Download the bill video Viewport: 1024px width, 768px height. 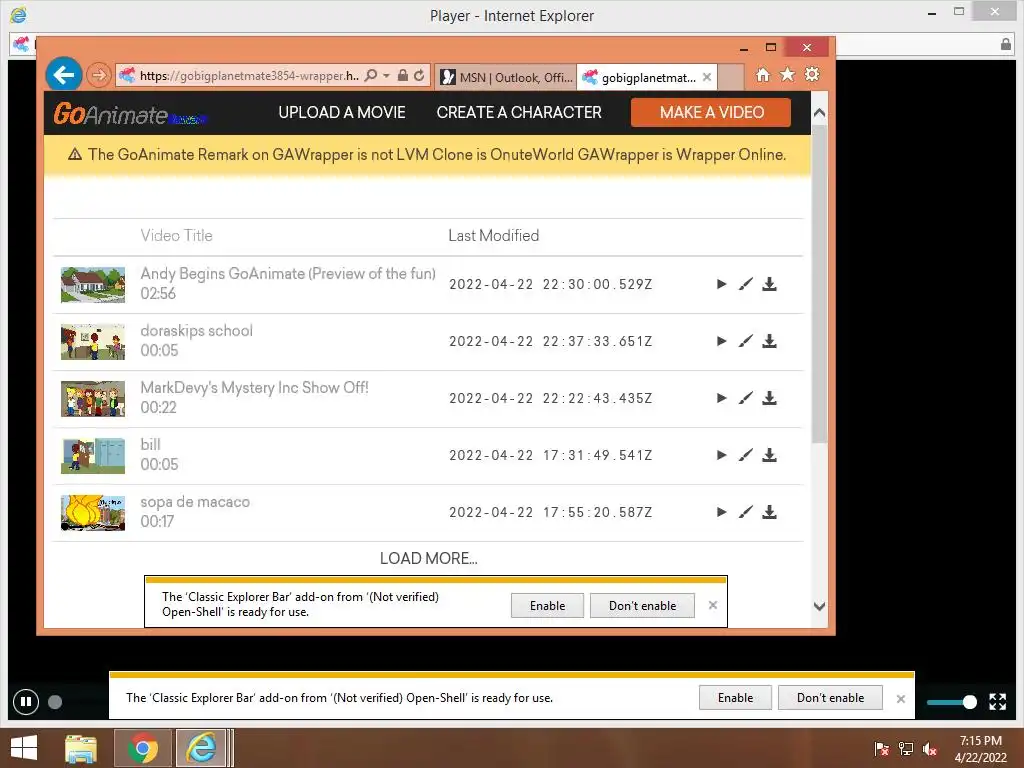(770, 455)
